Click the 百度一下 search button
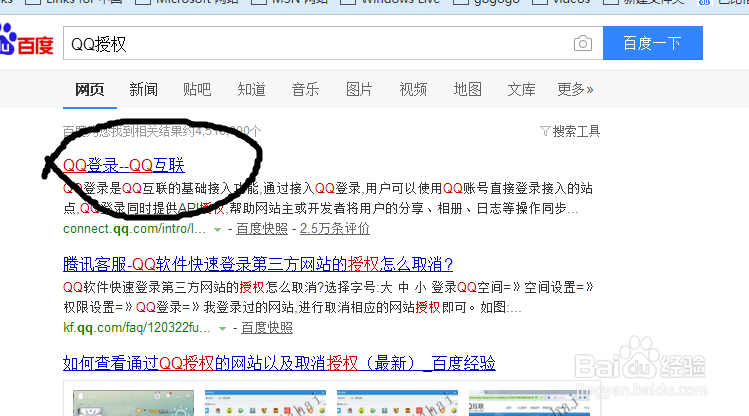 point(653,43)
